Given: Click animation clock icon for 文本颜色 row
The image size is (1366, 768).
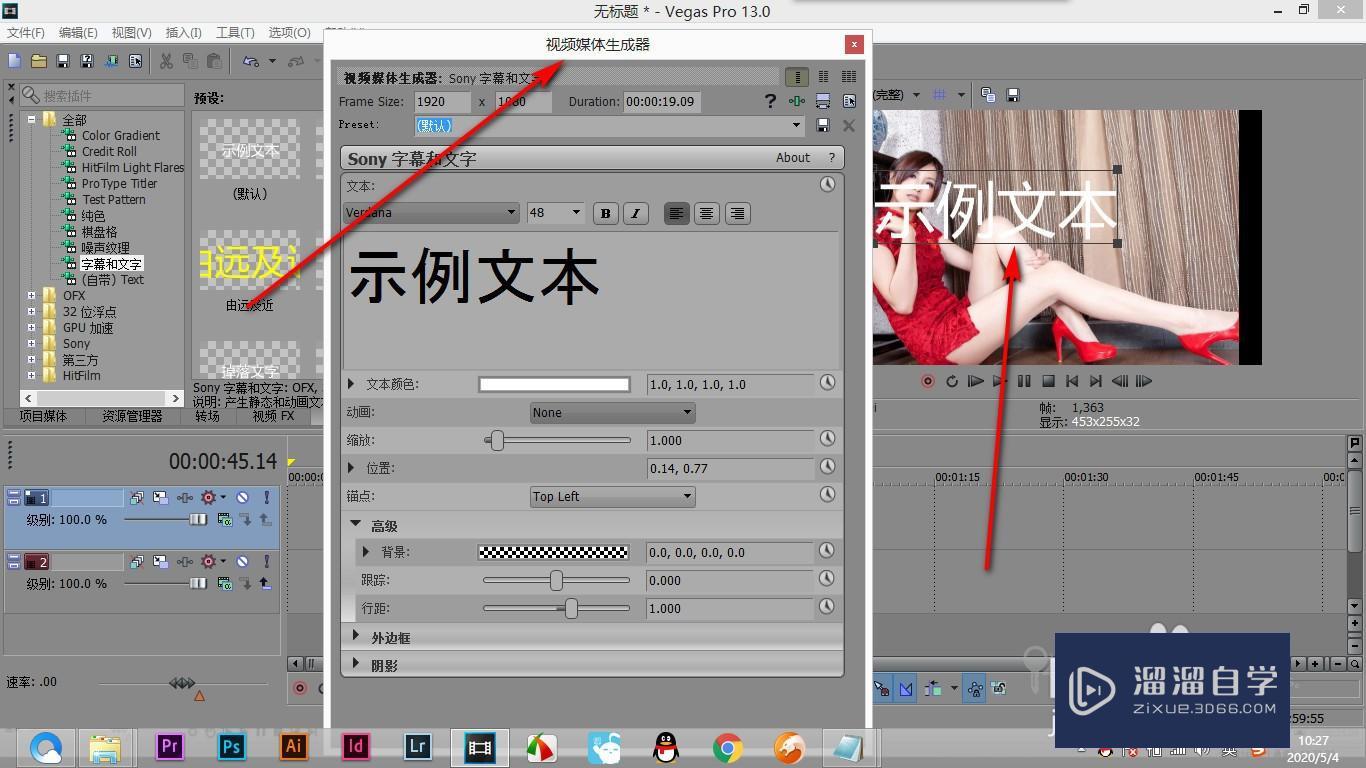Looking at the screenshot, I should (x=827, y=383).
